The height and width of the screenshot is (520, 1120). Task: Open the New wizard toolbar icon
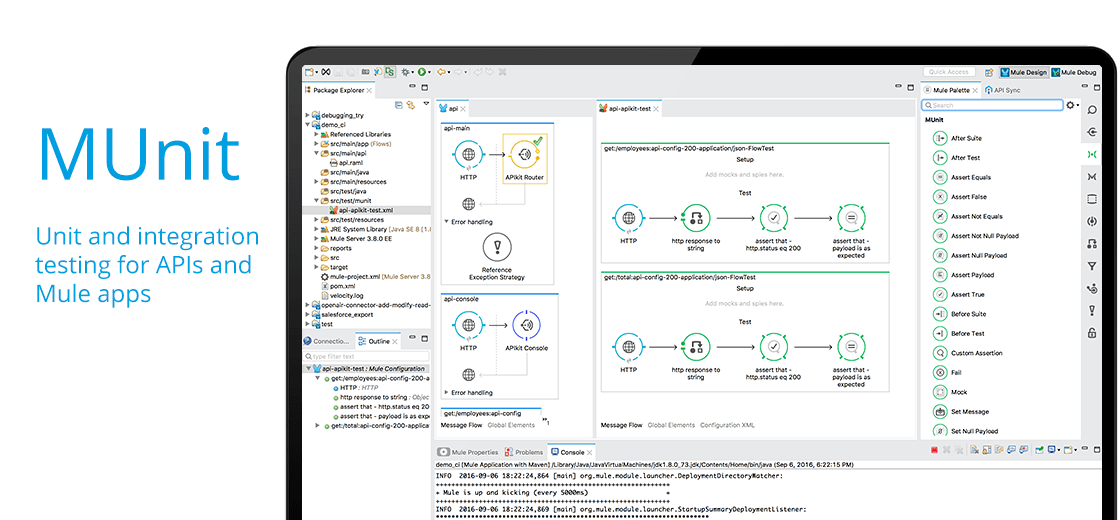309,72
